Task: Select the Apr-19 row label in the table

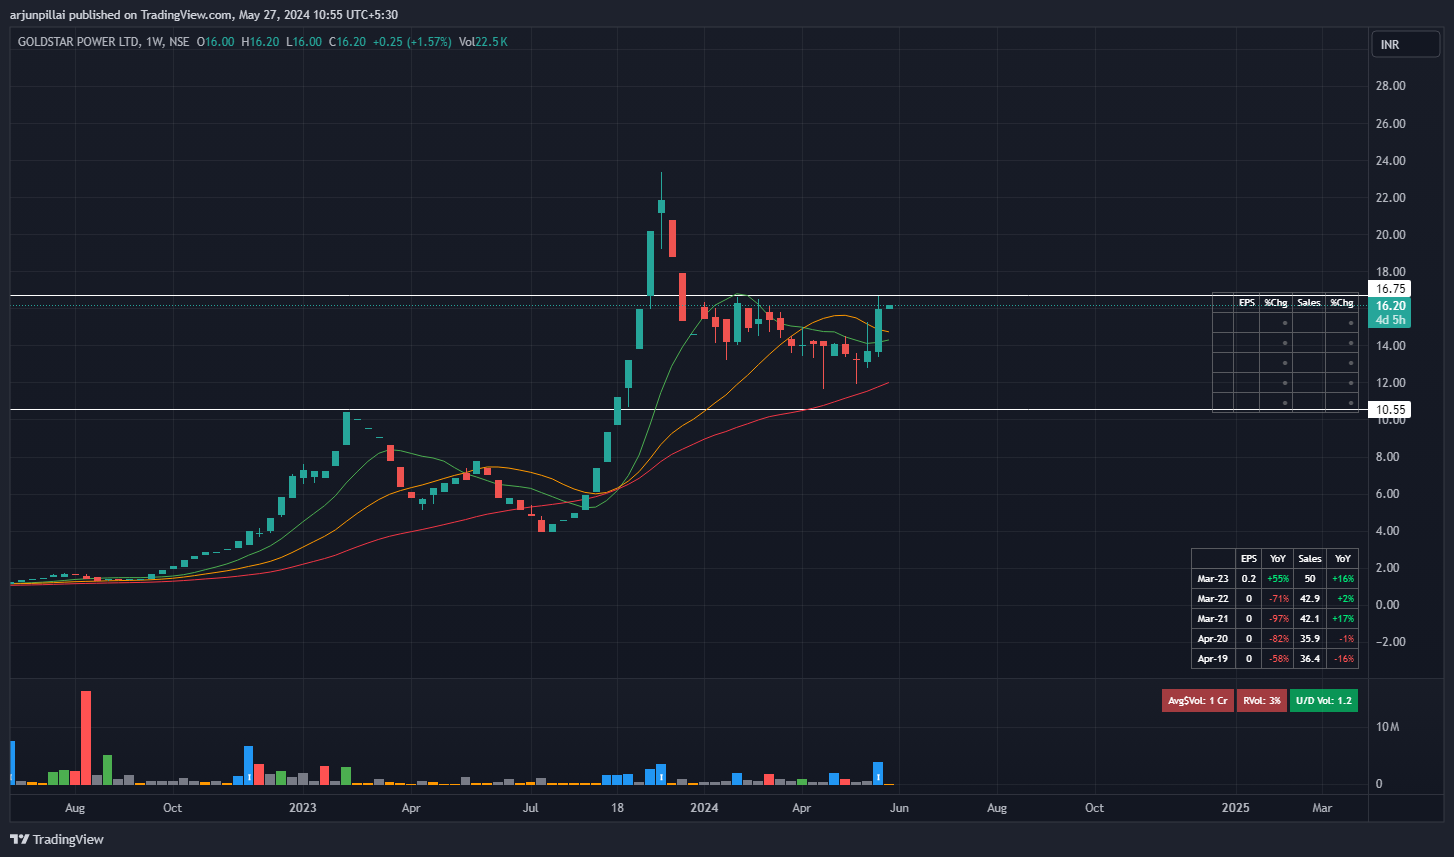Action: (1213, 659)
